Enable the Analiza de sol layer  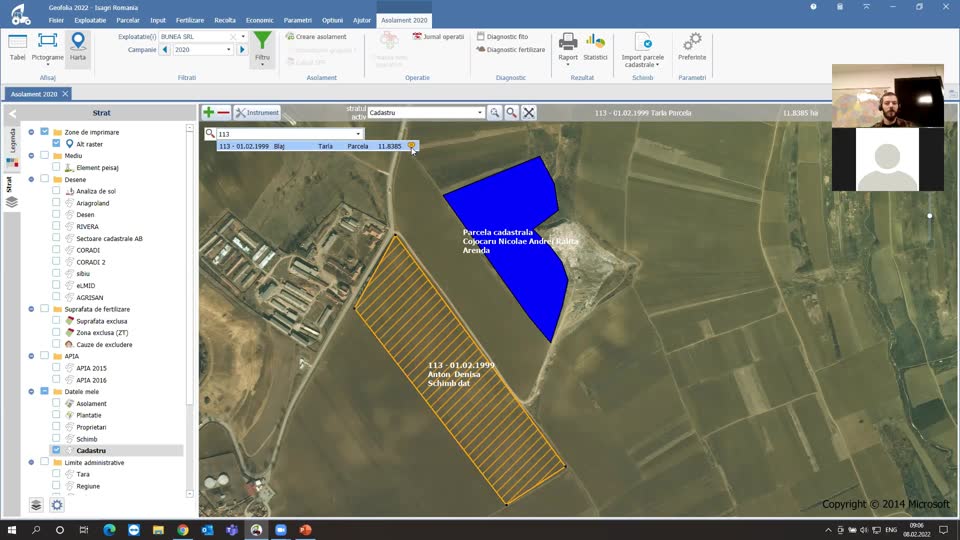(x=56, y=191)
